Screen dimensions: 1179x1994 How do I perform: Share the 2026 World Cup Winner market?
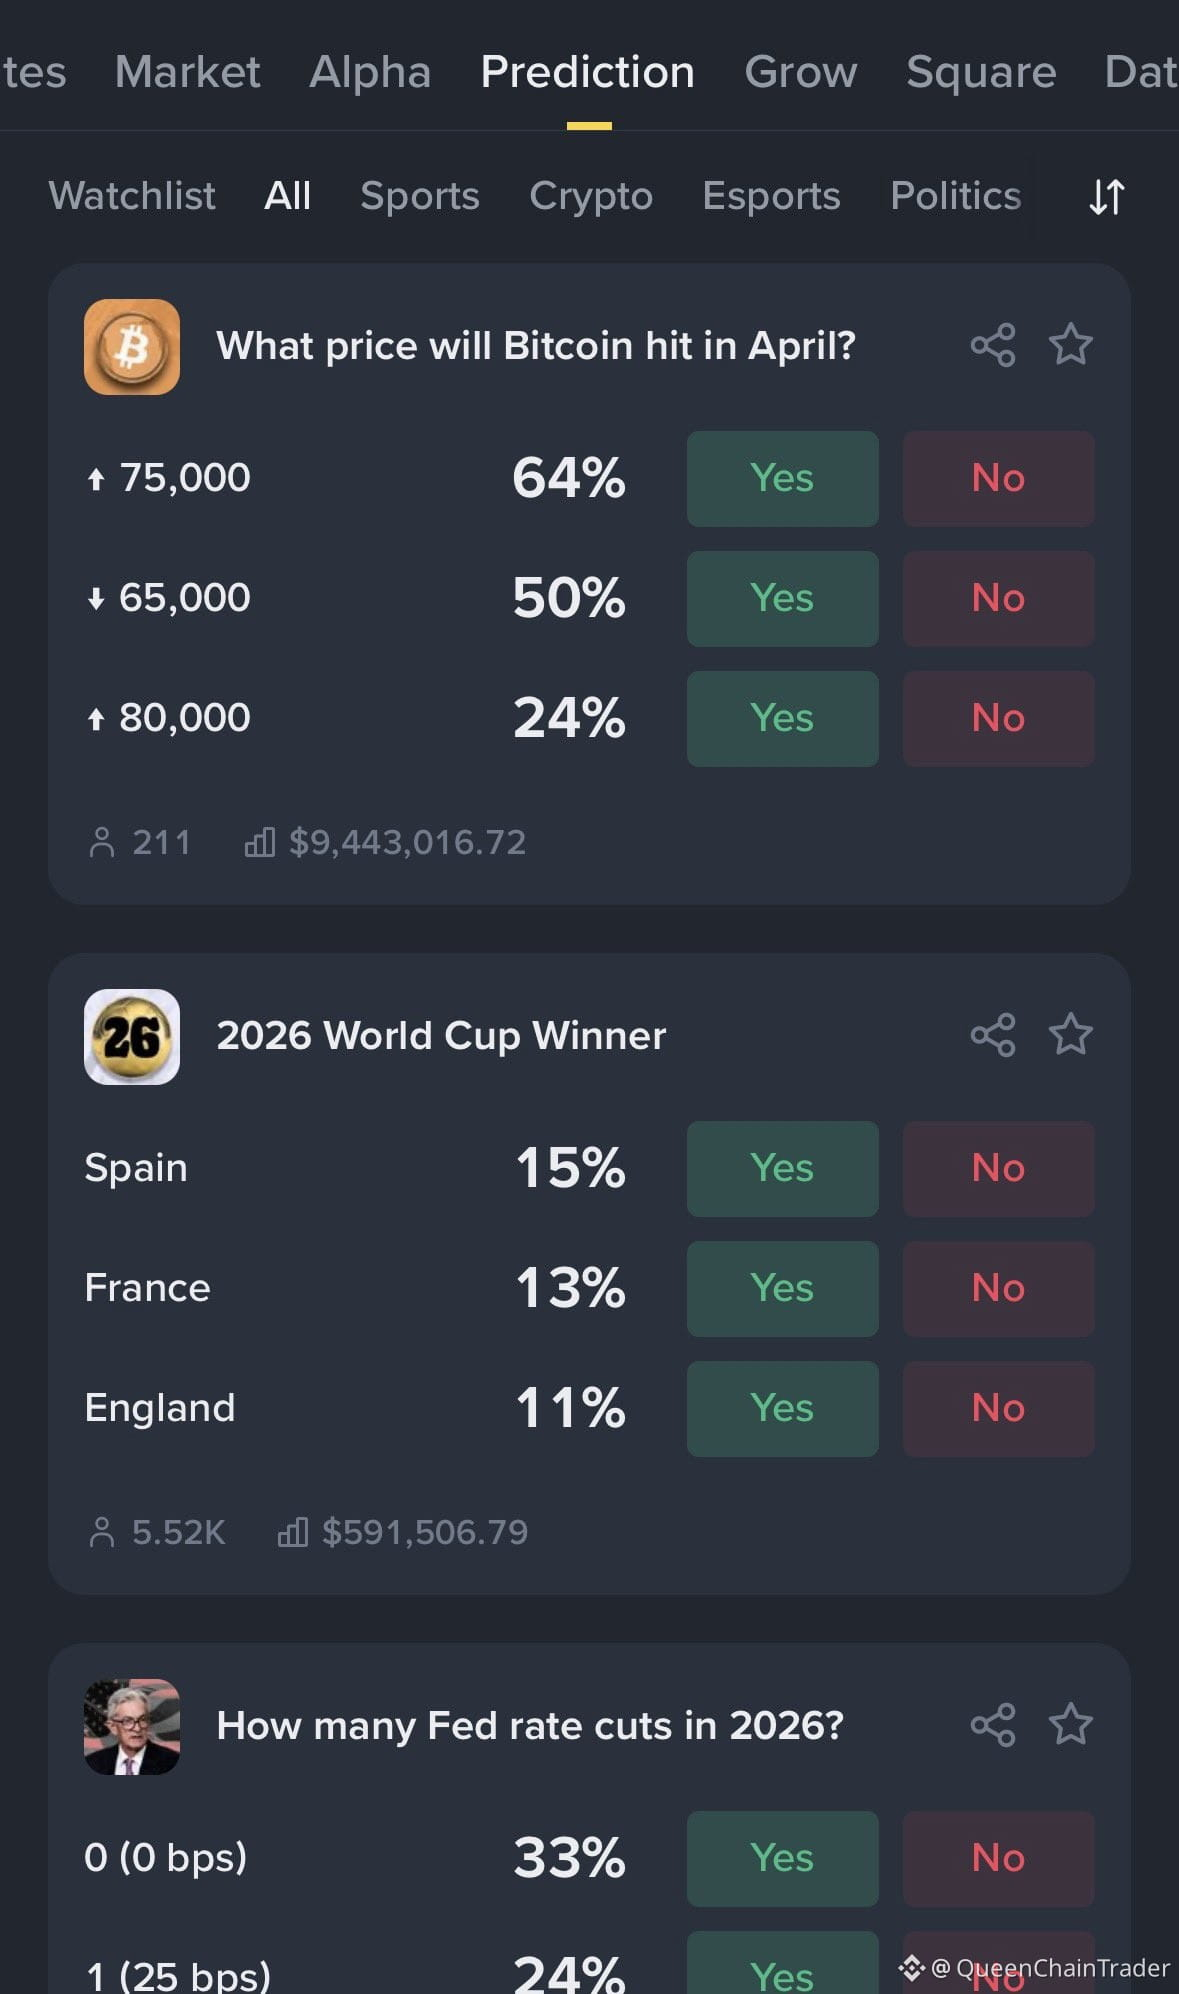[993, 1035]
